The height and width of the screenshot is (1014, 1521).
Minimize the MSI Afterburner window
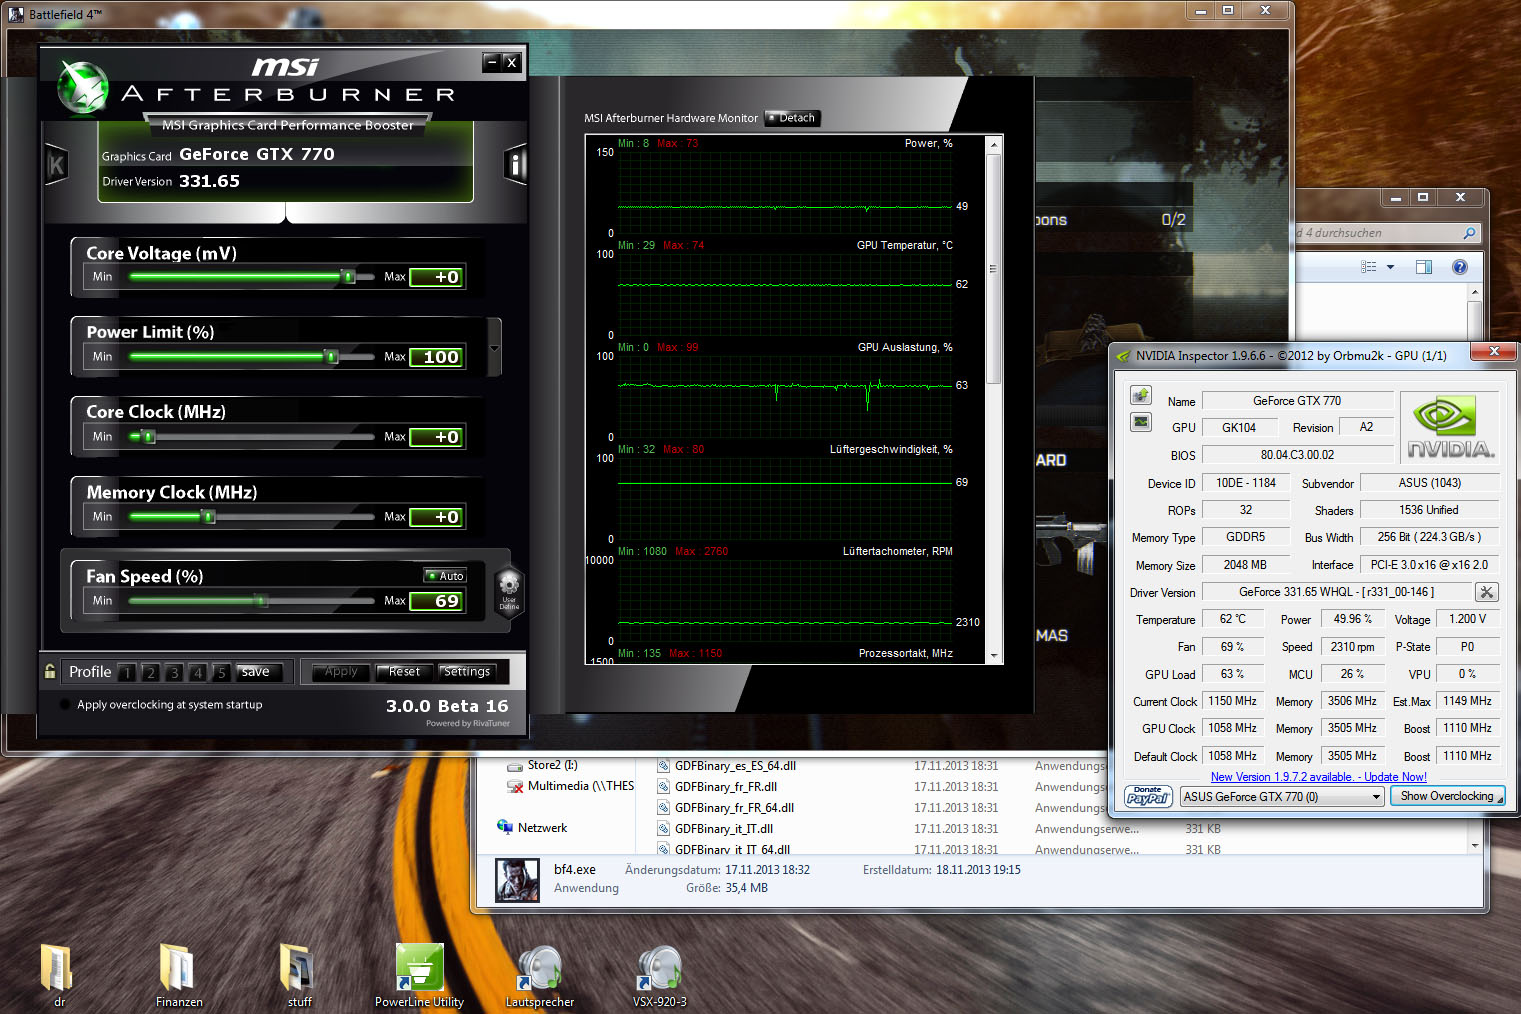coord(491,62)
